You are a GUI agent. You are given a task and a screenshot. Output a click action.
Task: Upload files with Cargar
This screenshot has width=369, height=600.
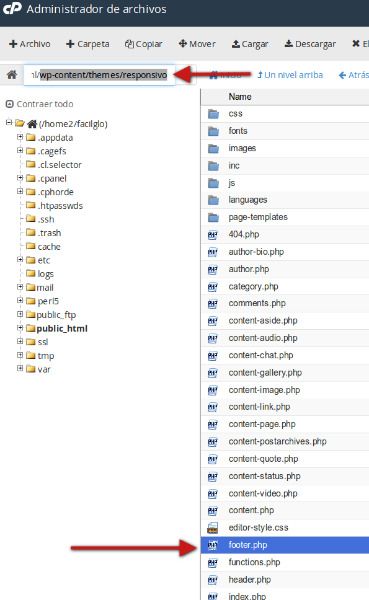[x=250, y=44]
